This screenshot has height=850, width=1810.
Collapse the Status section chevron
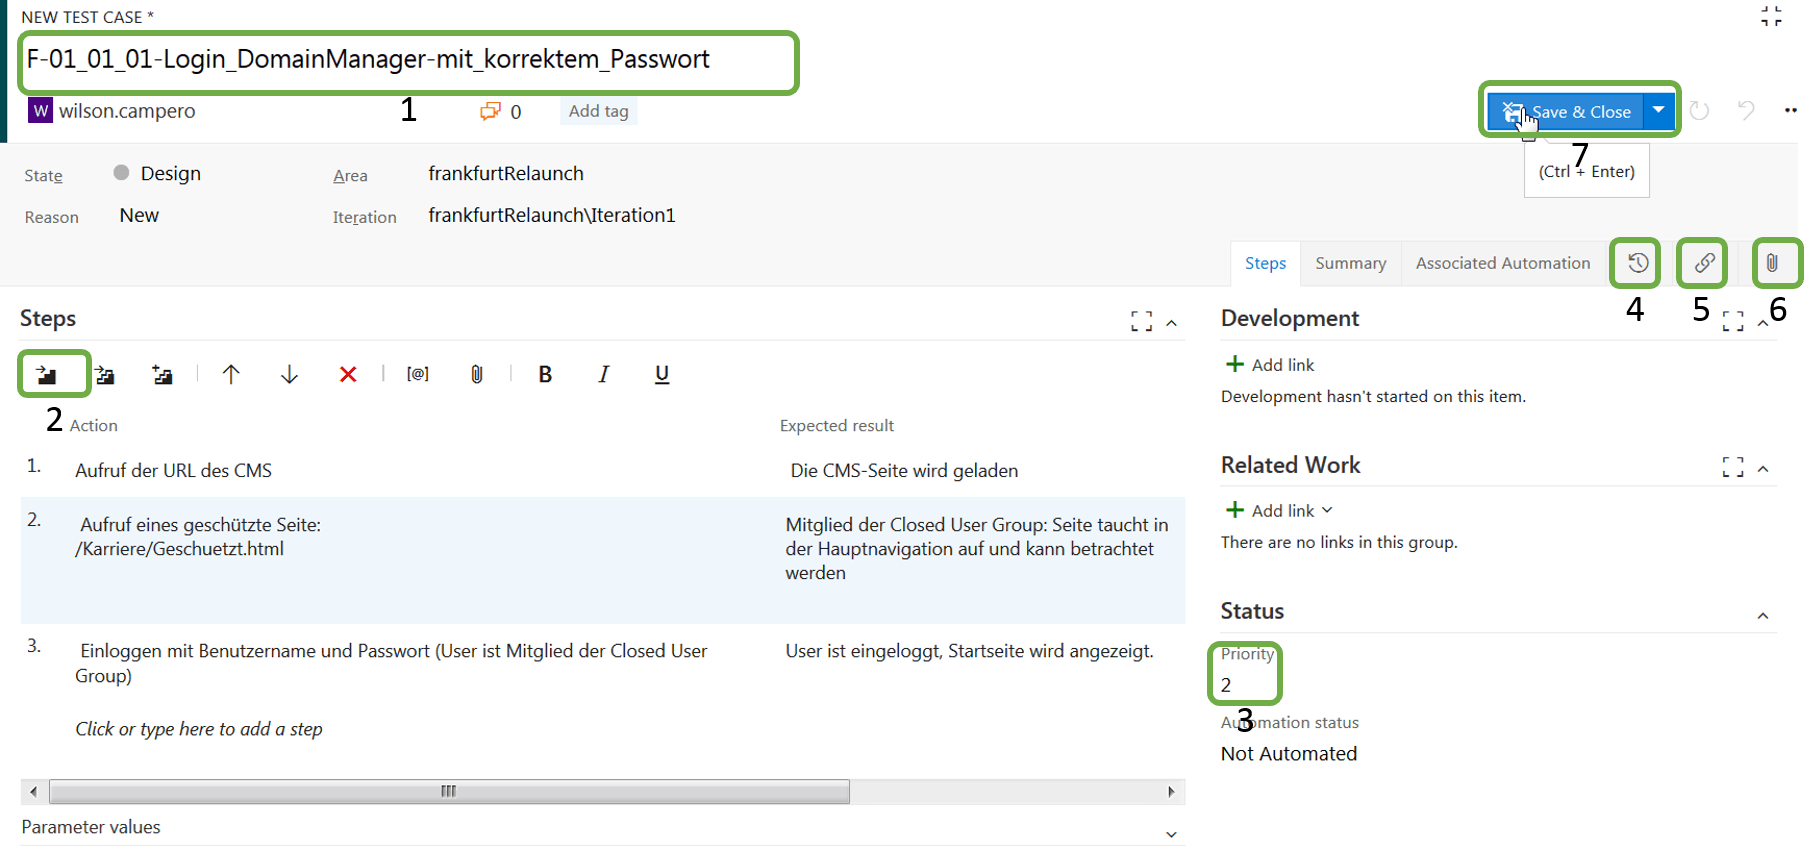click(x=1764, y=616)
